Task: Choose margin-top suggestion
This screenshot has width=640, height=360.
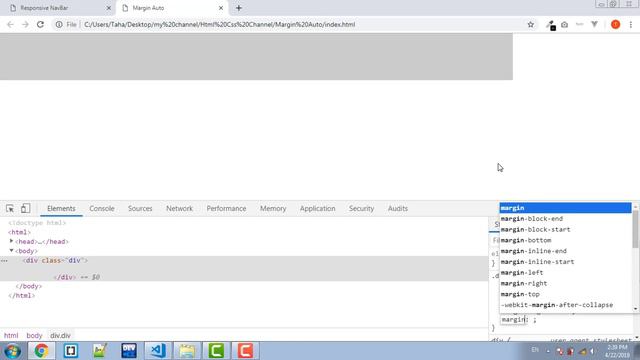Action: [565, 294]
